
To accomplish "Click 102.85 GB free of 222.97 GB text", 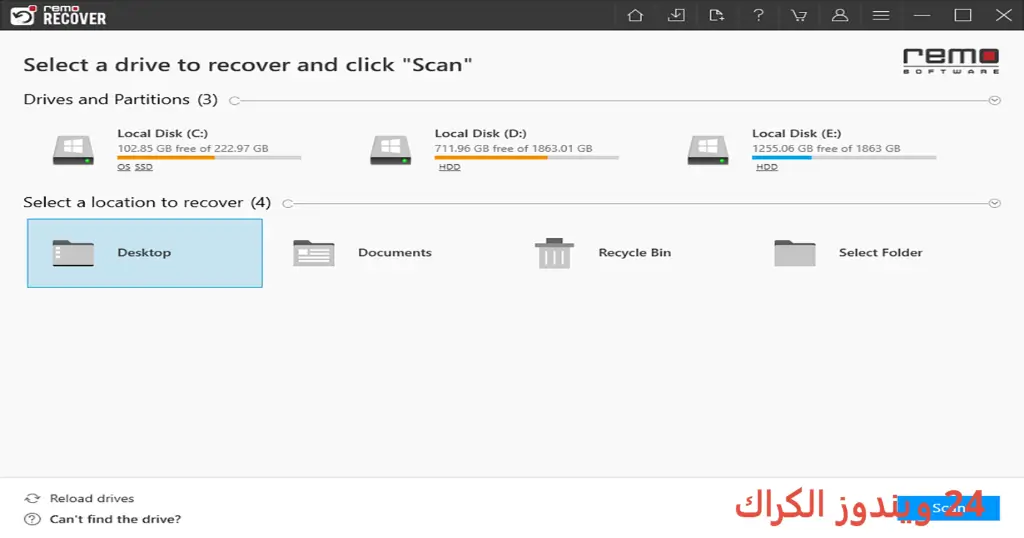I will (x=193, y=148).
